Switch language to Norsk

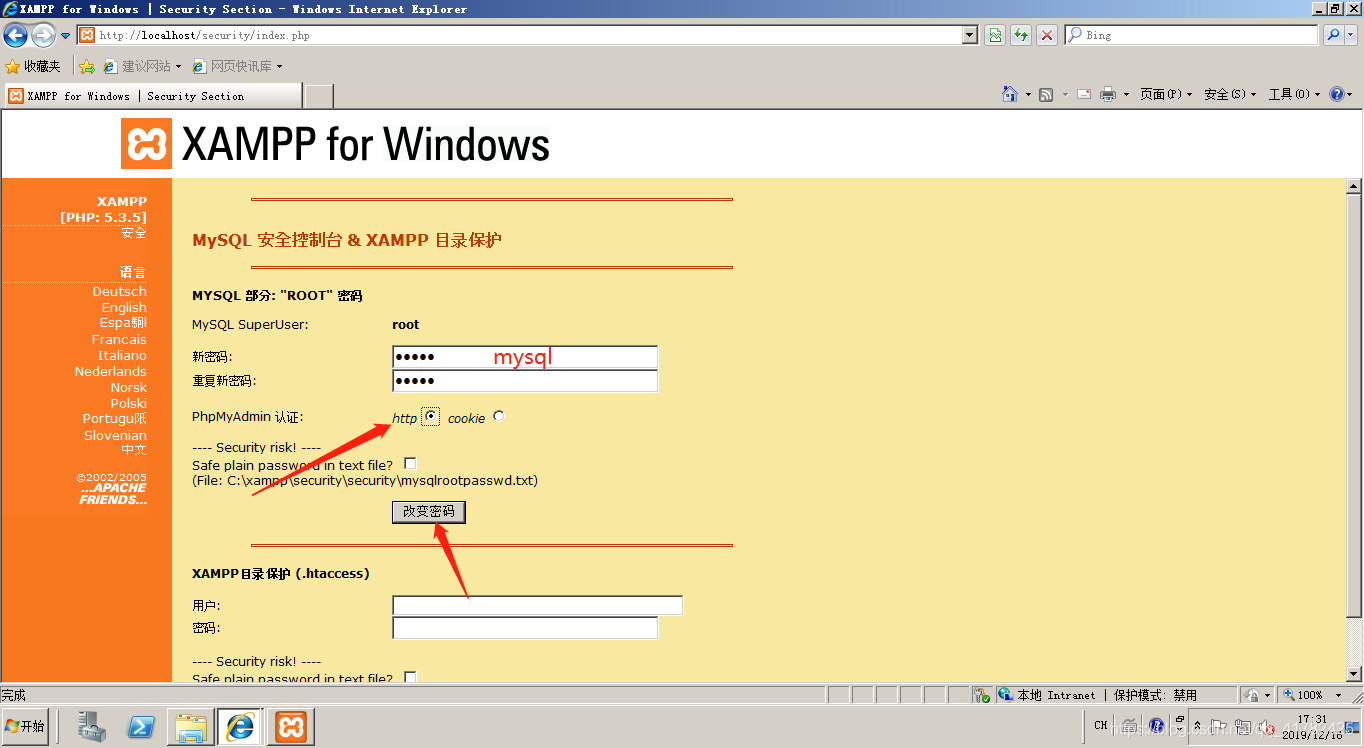pos(129,387)
